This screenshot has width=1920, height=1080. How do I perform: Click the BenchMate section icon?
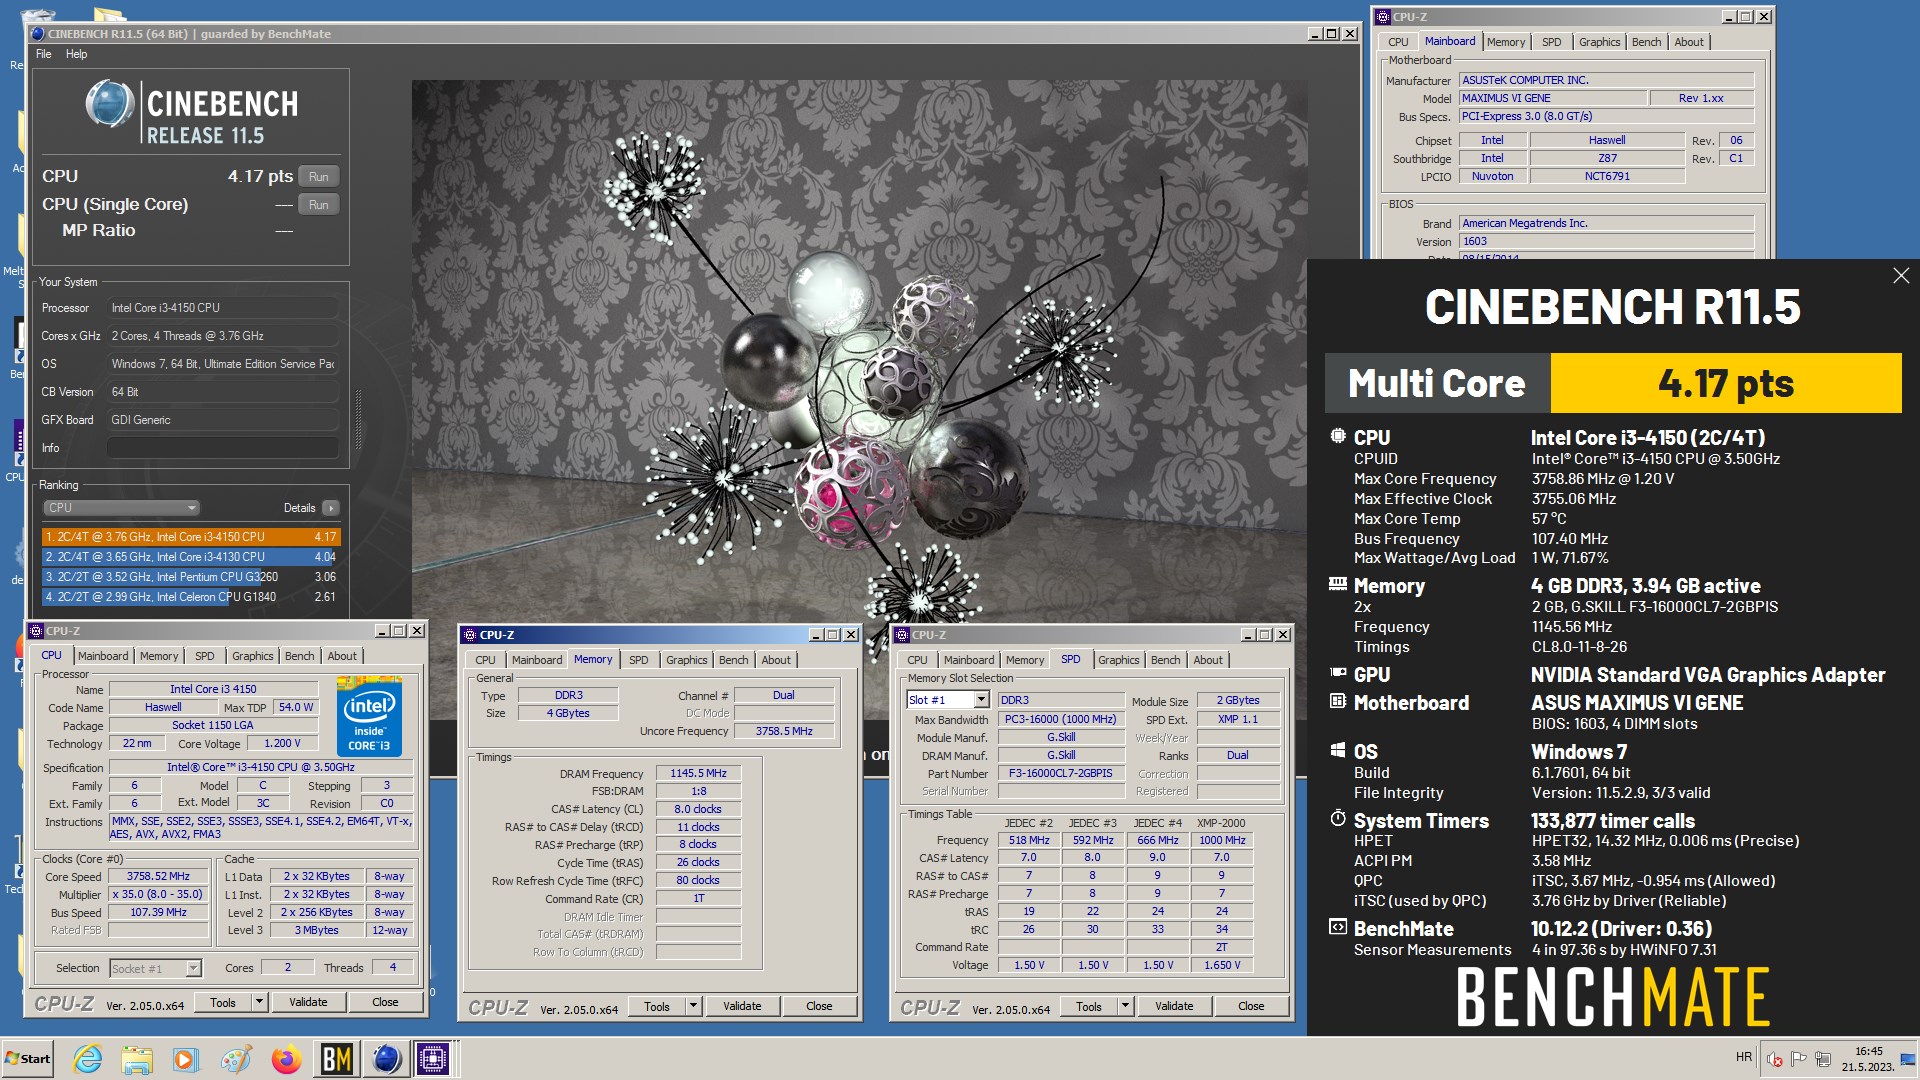pos(1337,927)
